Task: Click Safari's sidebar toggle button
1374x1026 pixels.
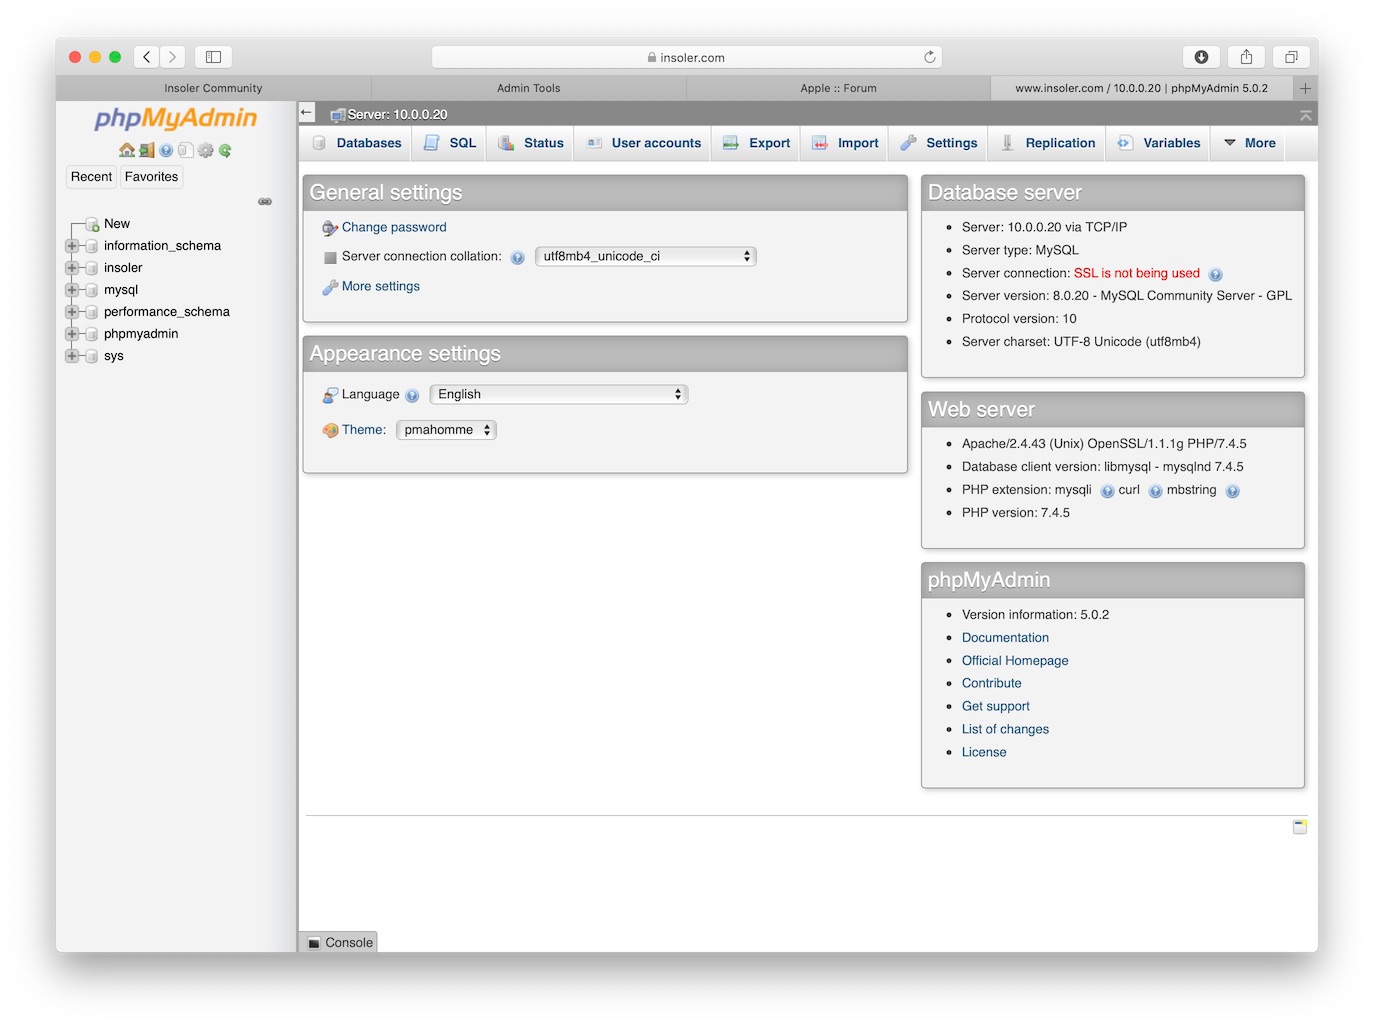Action: (213, 57)
